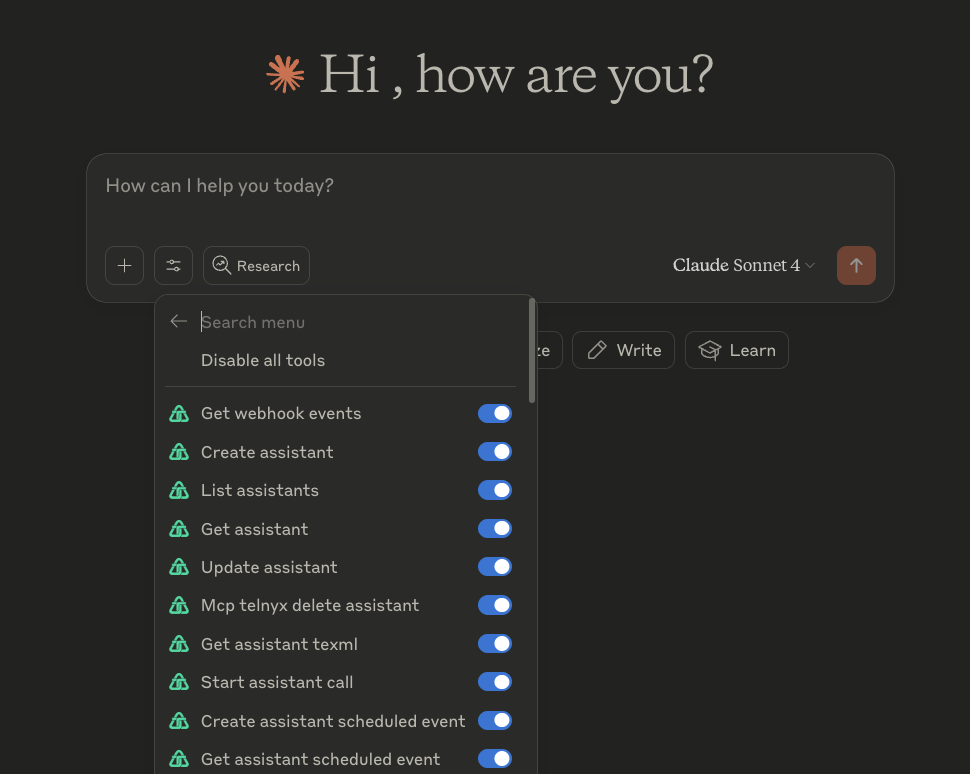Disable the List assistants switch

click(x=495, y=490)
